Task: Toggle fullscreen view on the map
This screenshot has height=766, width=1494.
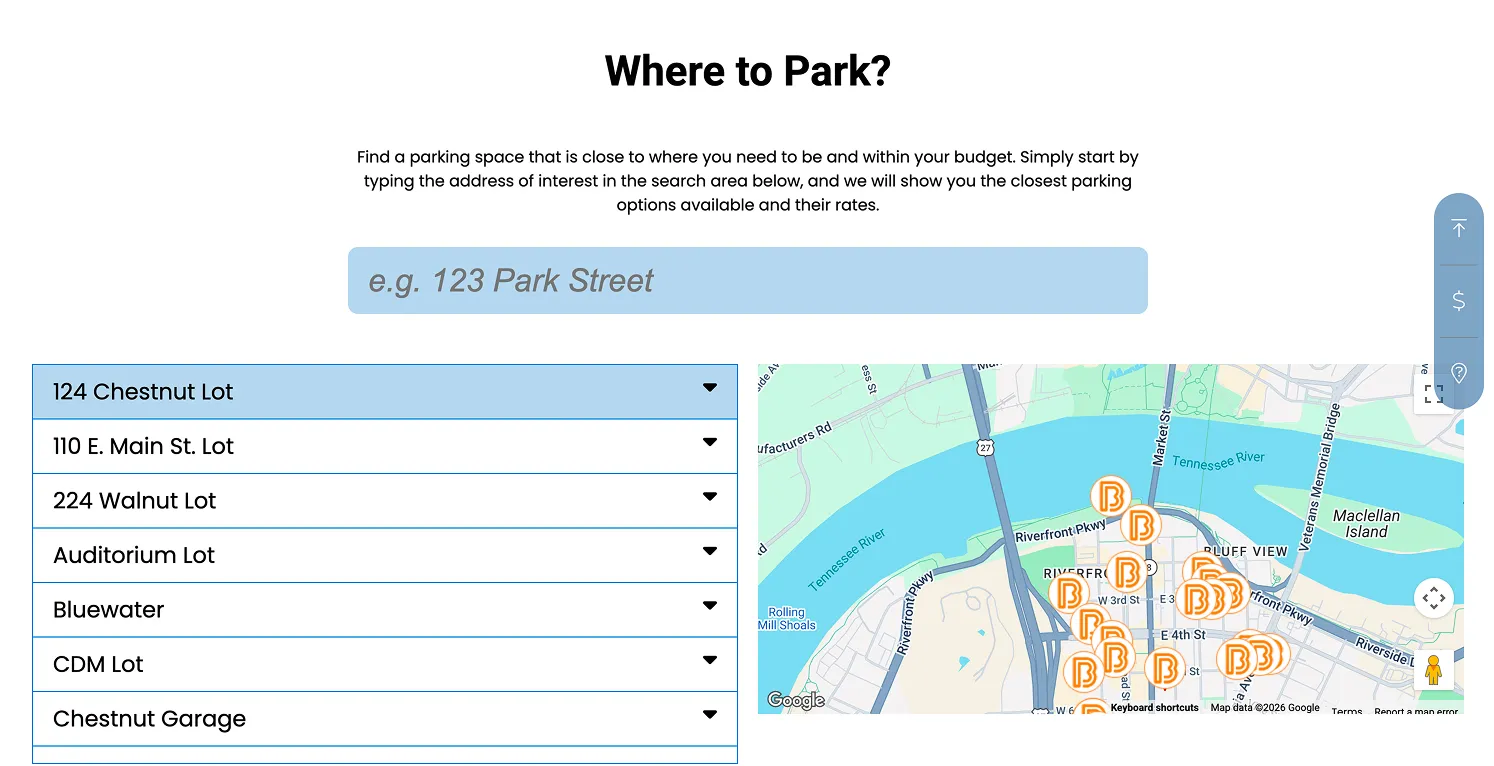Action: point(1432,395)
